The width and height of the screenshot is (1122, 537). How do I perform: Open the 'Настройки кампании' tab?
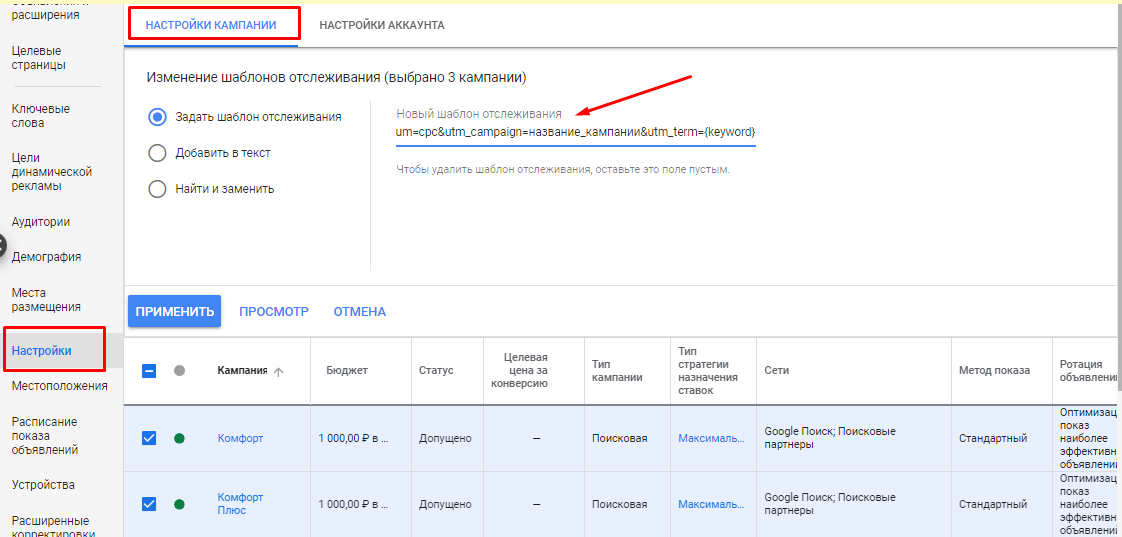(x=211, y=25)
